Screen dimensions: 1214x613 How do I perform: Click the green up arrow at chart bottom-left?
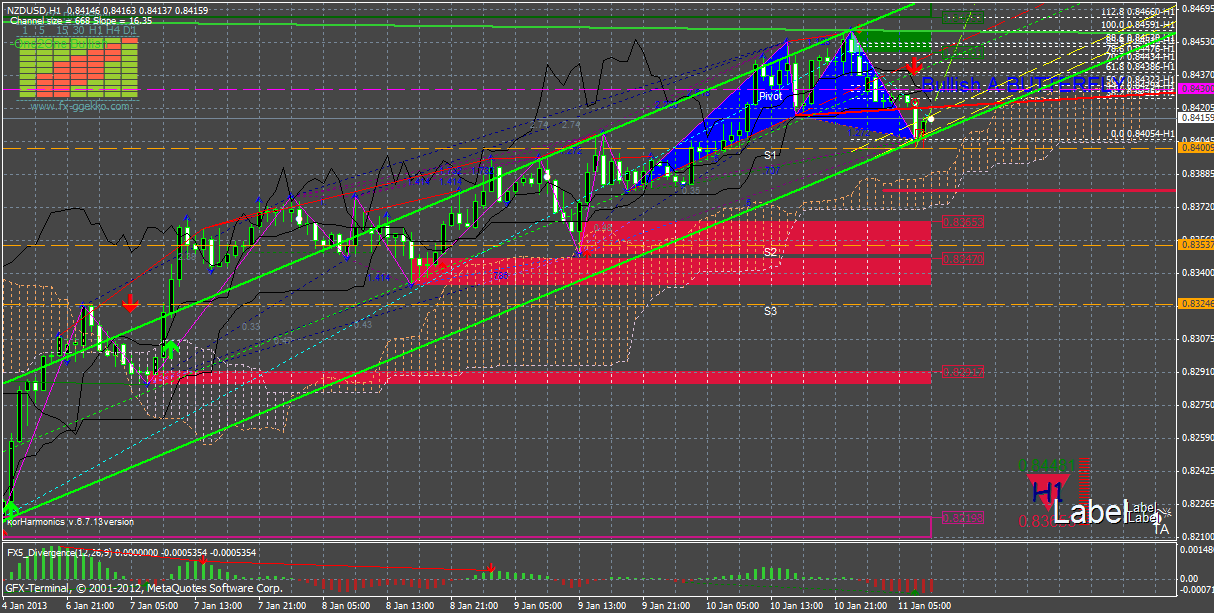12,511
